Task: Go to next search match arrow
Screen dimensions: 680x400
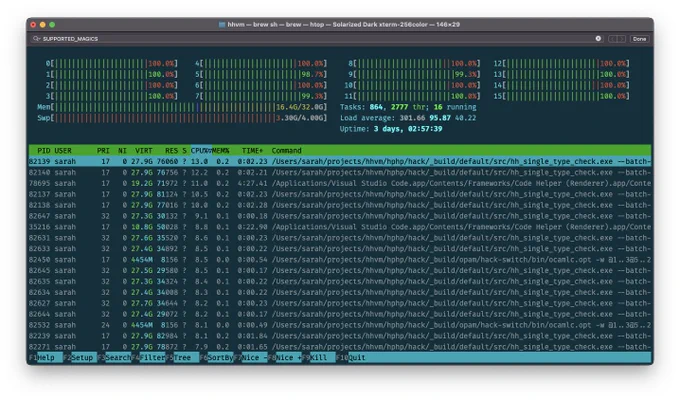Action: pyautogui.click(x=621, y=39)
